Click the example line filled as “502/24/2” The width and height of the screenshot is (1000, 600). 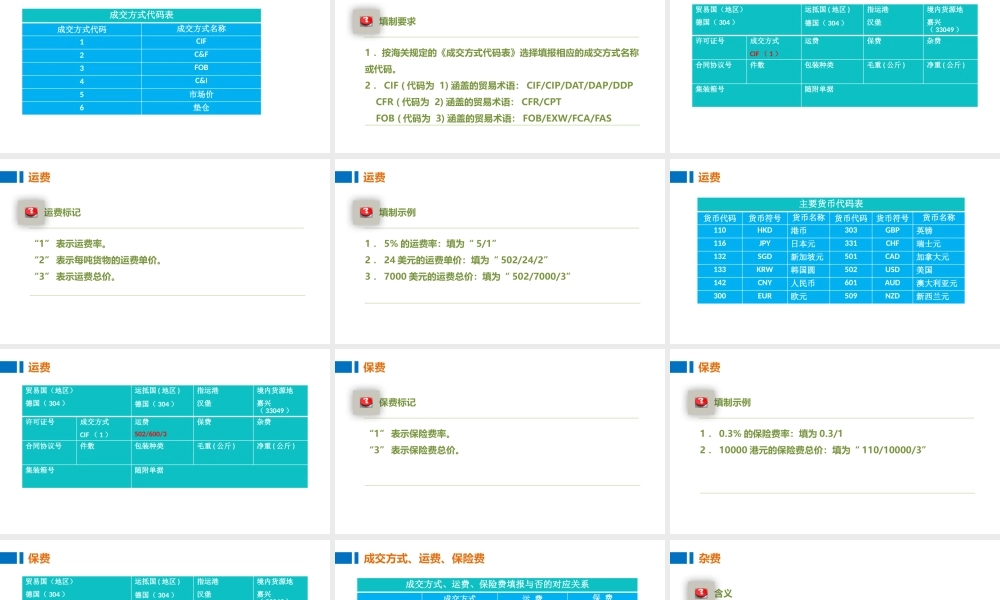tap(457, 260)
